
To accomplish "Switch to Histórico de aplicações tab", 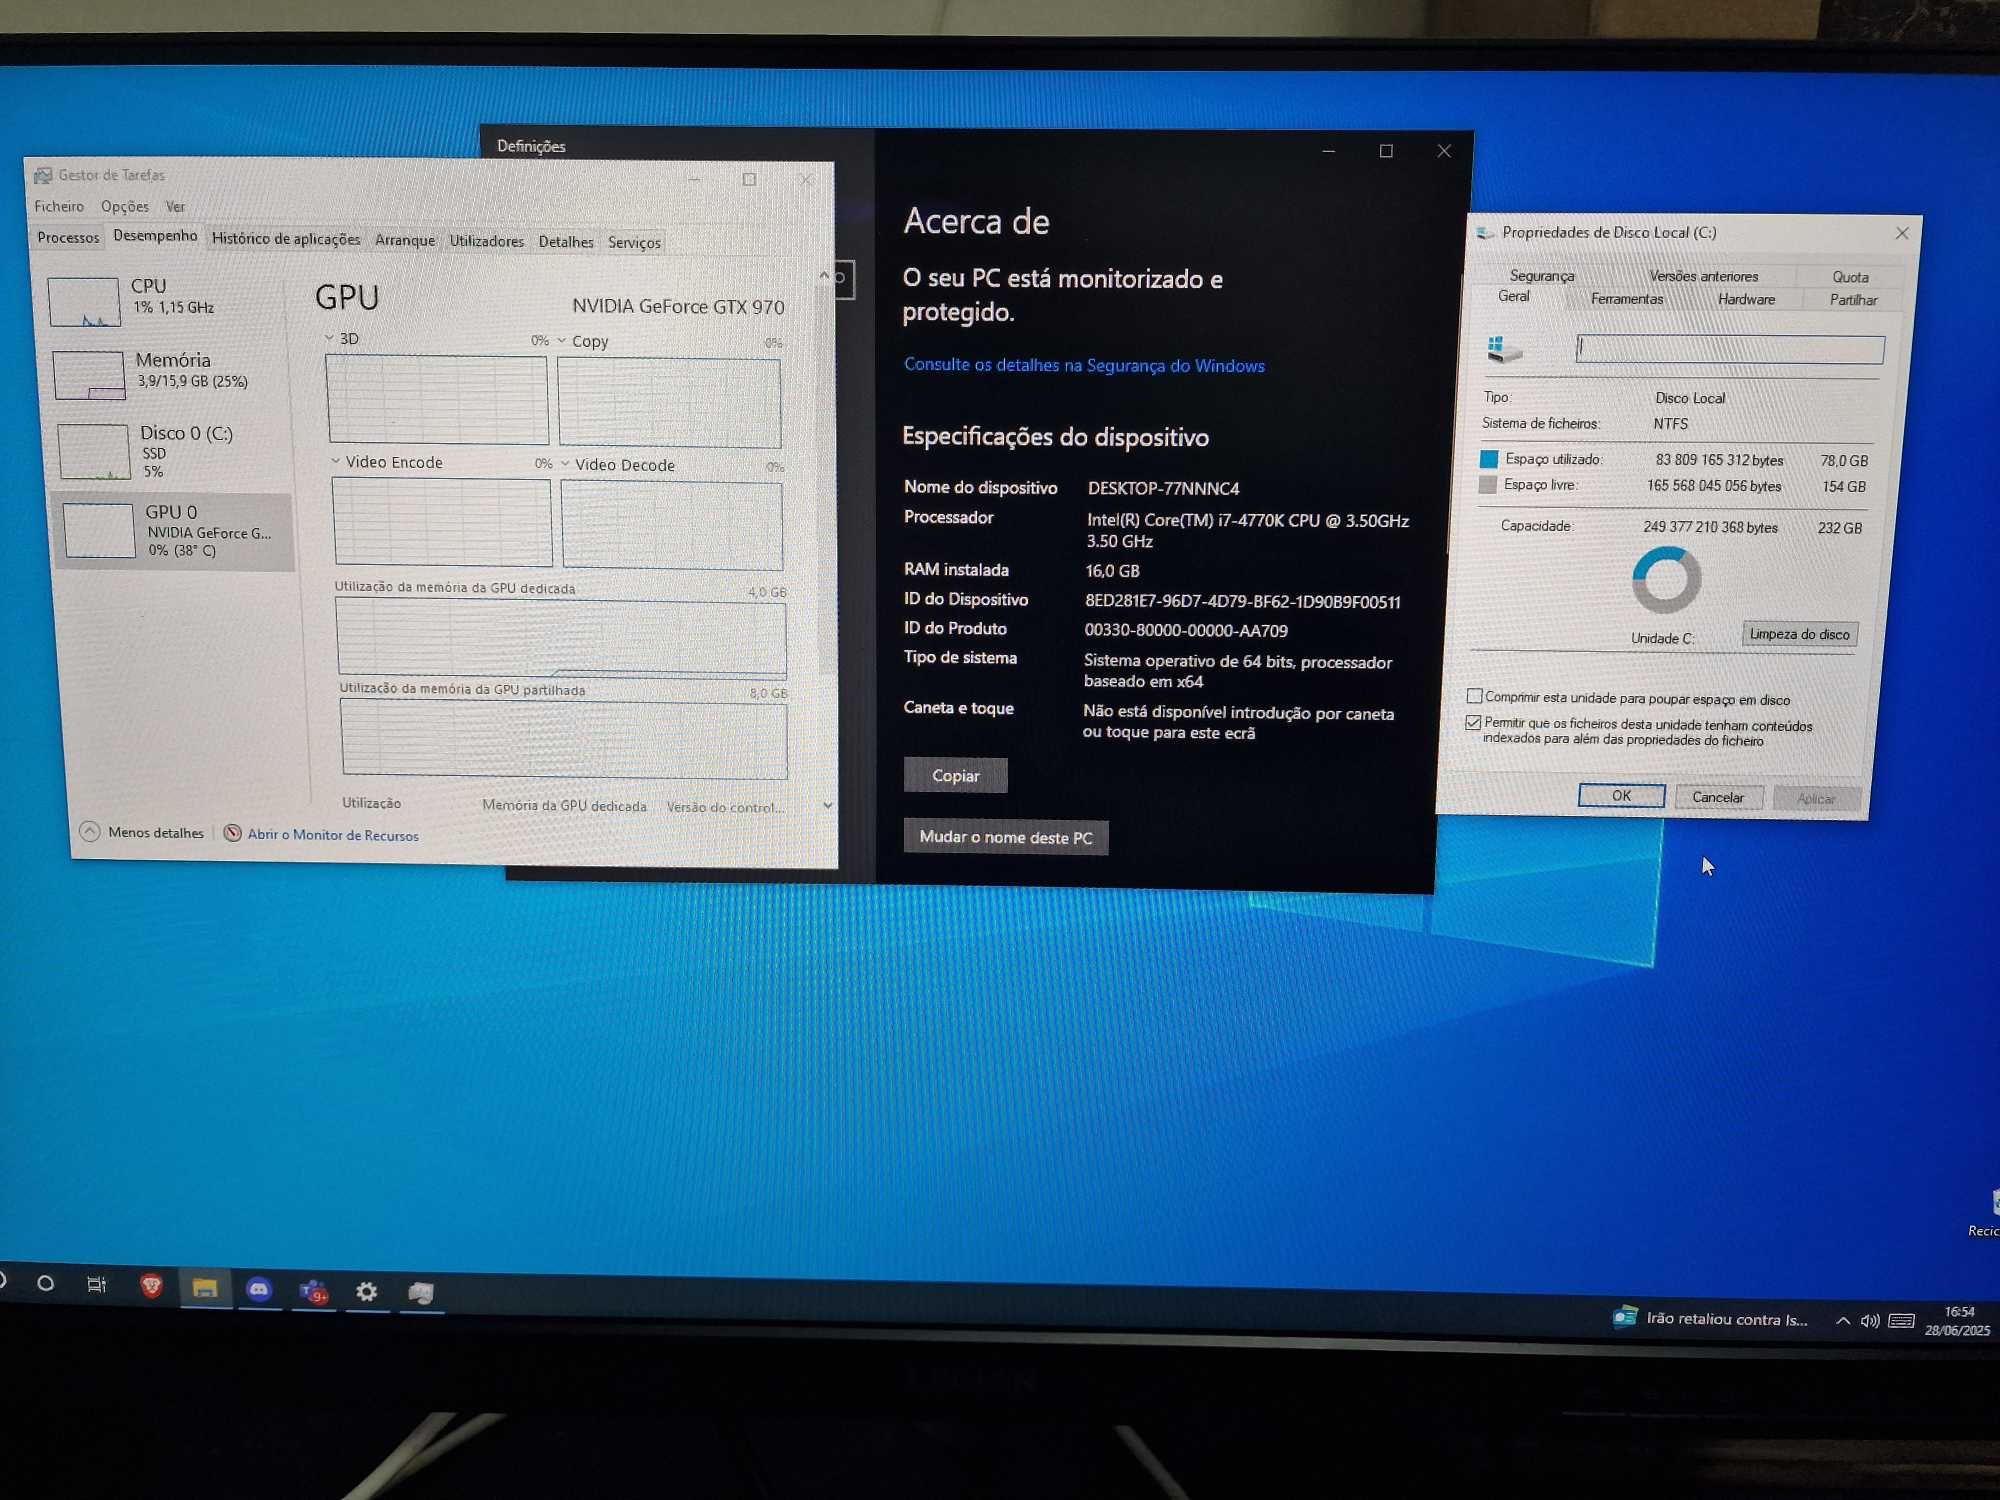I will point(286,239).
